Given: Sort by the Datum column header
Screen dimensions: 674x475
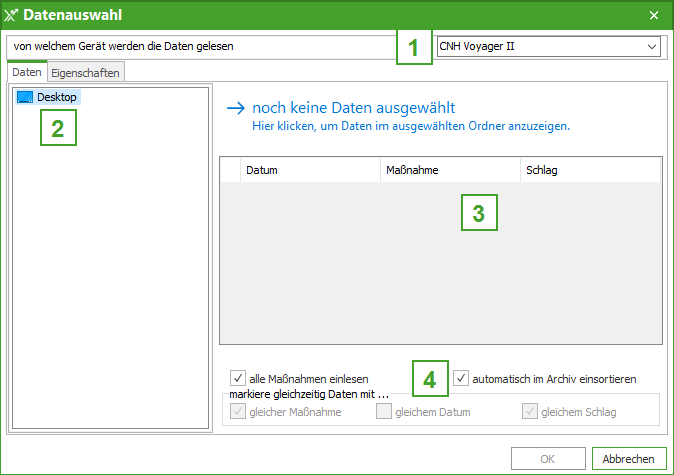Looking at the screenshot, I should pyautogui.click(x=310, y=170).
